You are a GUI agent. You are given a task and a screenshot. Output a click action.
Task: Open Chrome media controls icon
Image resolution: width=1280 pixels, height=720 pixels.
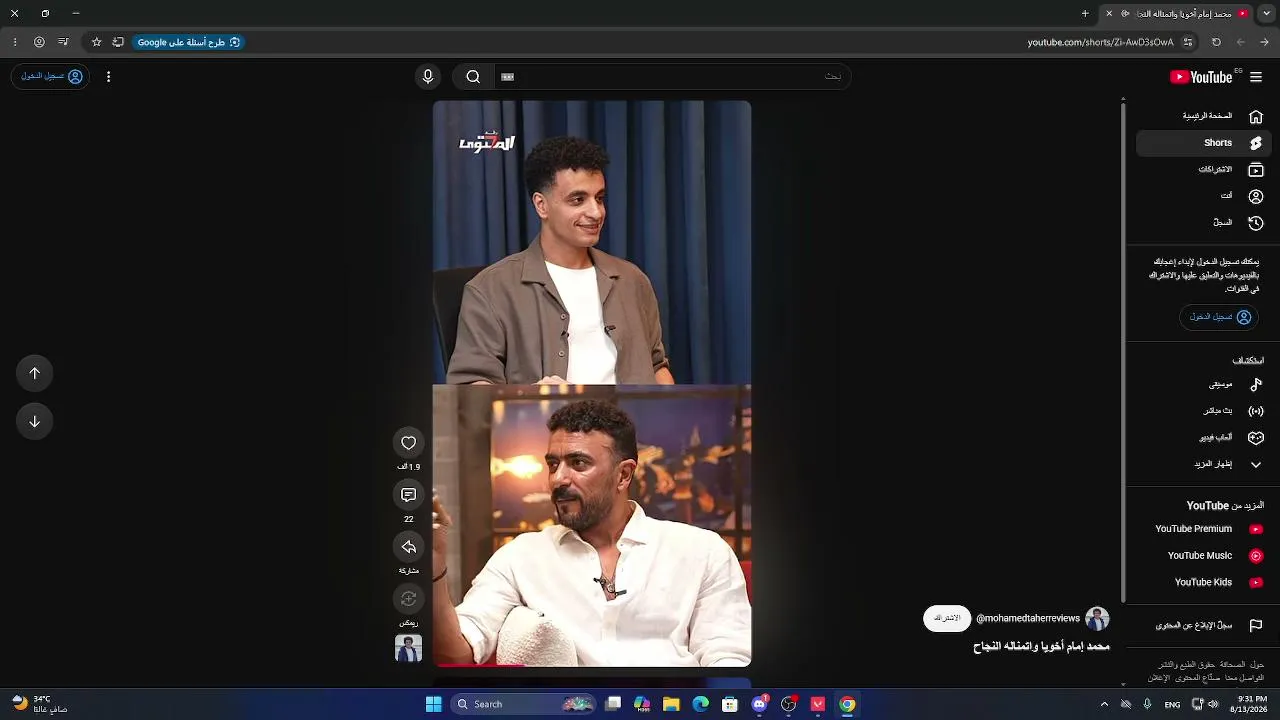tap(63, 42)
